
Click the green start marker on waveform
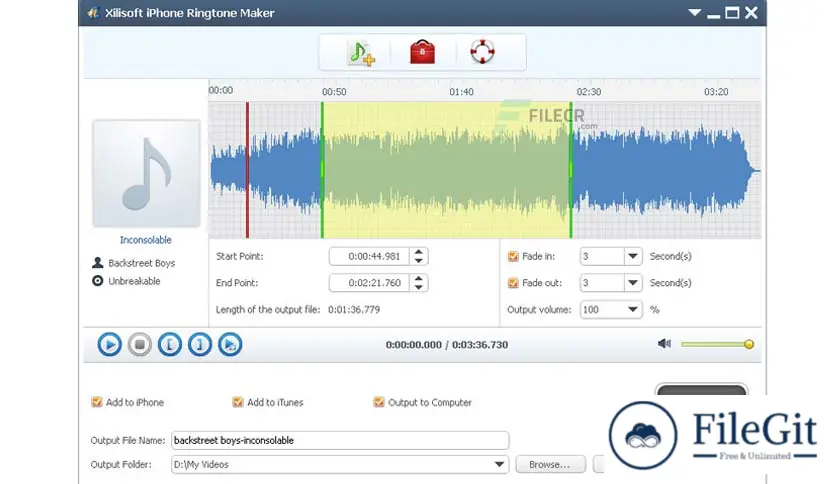pyautogui.click(x=322, y=170)
